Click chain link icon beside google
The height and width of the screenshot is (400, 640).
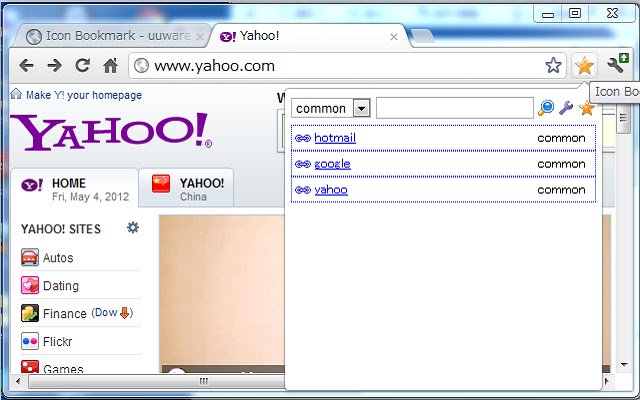click(303, 164)
